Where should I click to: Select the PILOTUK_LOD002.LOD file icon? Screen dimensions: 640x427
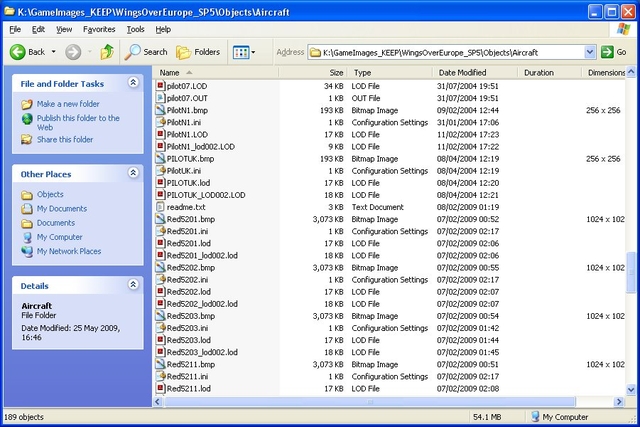tap(160, 195)
